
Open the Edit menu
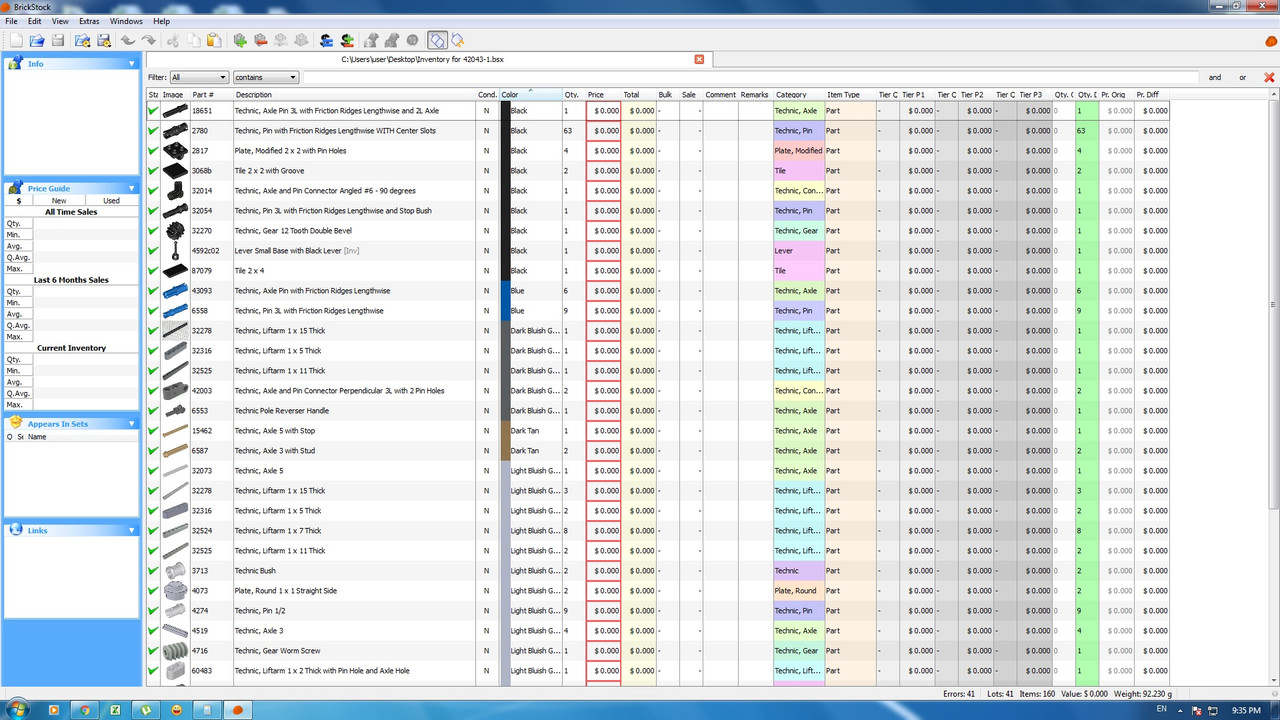click(35, 21)
